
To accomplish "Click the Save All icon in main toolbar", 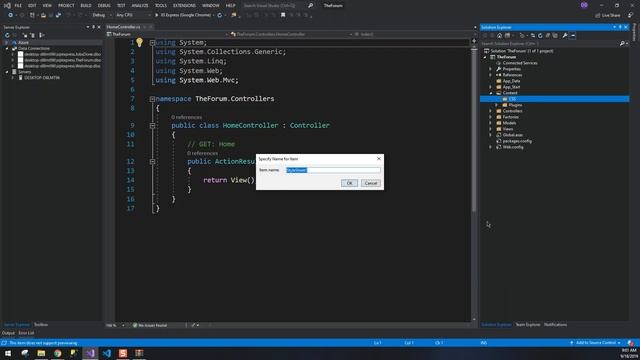I will pos(58,15).
